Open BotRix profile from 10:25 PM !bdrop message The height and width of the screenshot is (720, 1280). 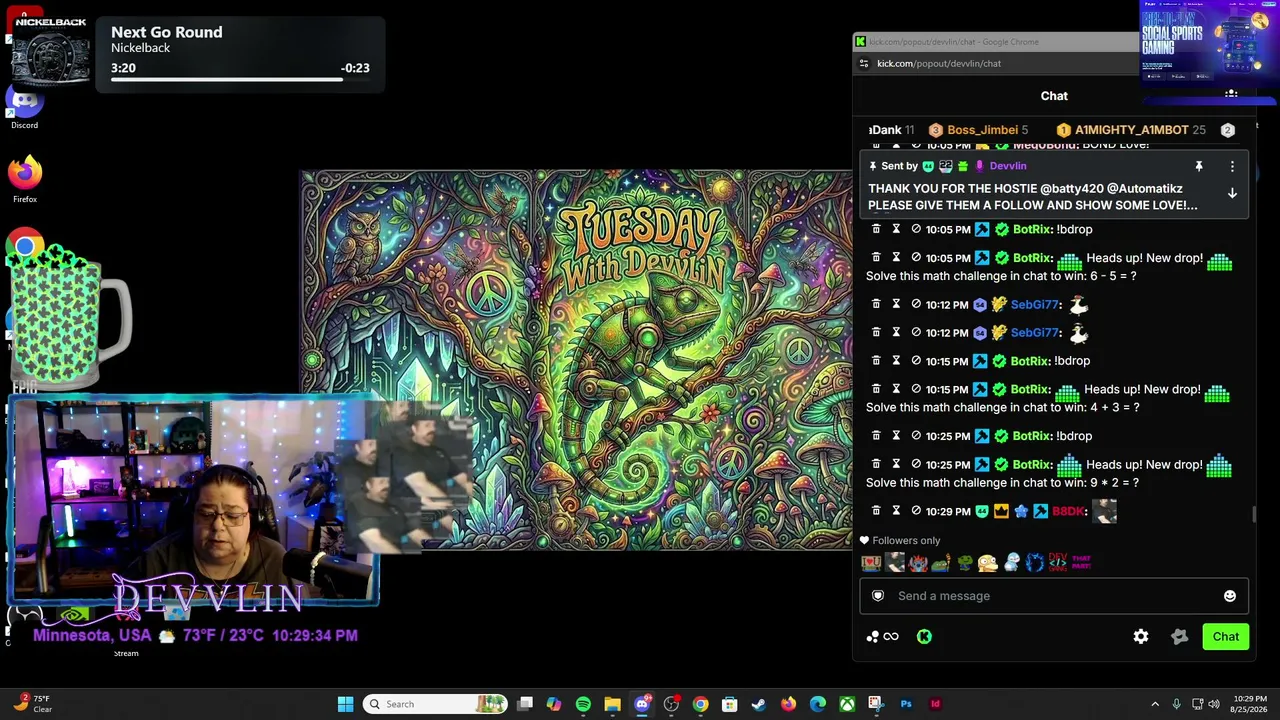click(1031, 436)
